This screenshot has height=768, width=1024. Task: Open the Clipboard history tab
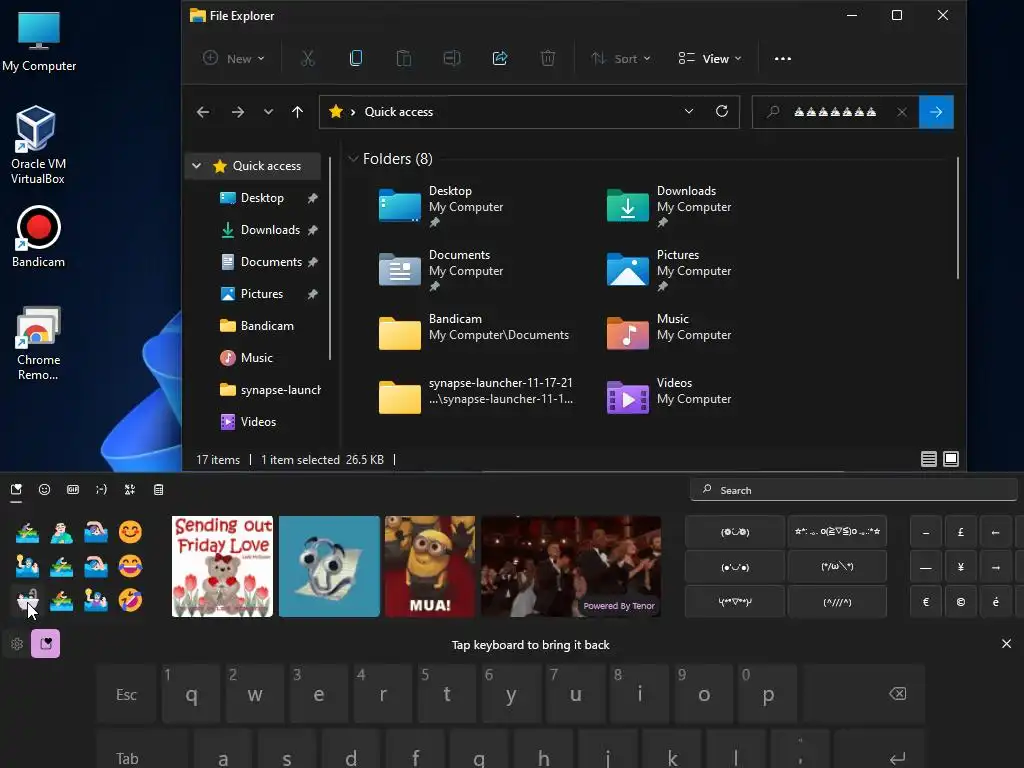tap(159, 490)
